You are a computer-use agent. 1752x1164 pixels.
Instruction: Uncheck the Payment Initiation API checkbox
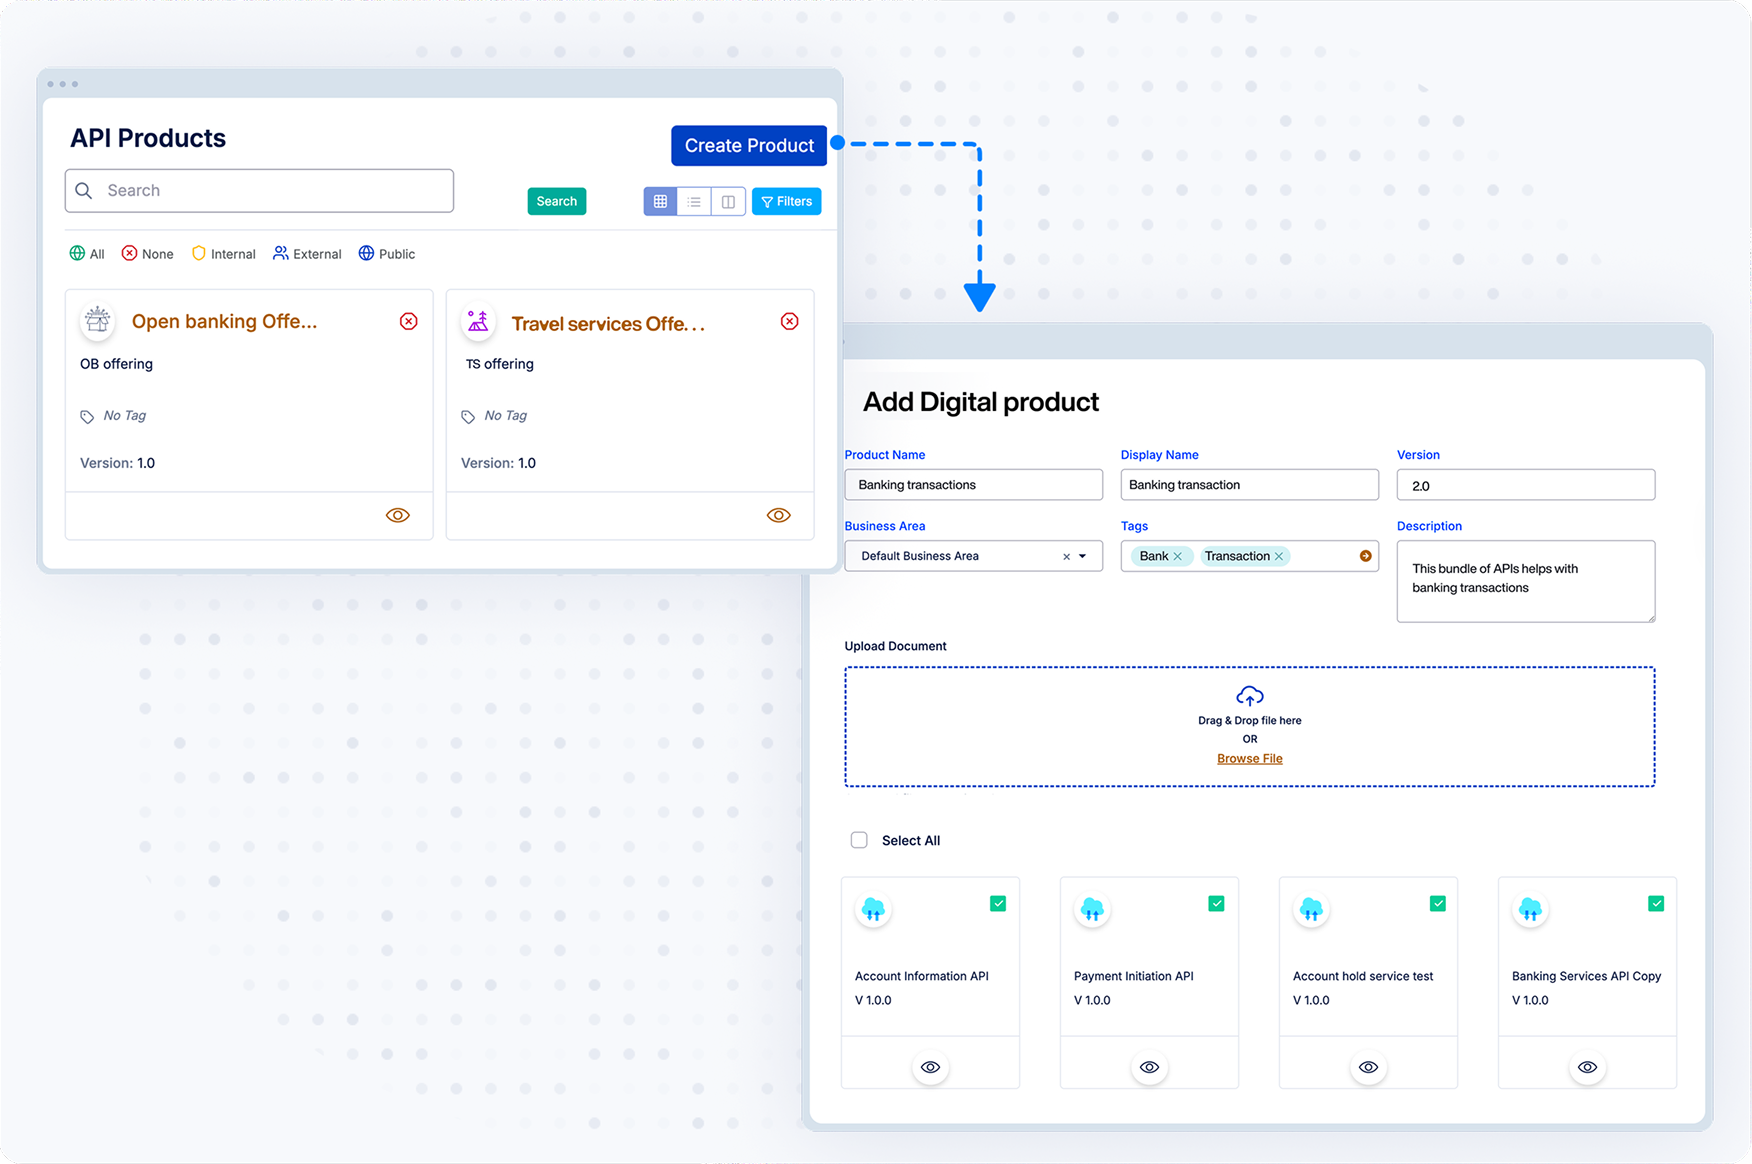coord(1217,903)
